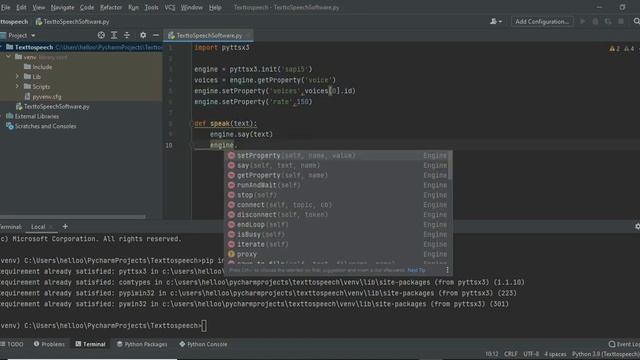Open the Python Packages tool window
This screenshot has height=360, width=640.
[x=142, y=344]
